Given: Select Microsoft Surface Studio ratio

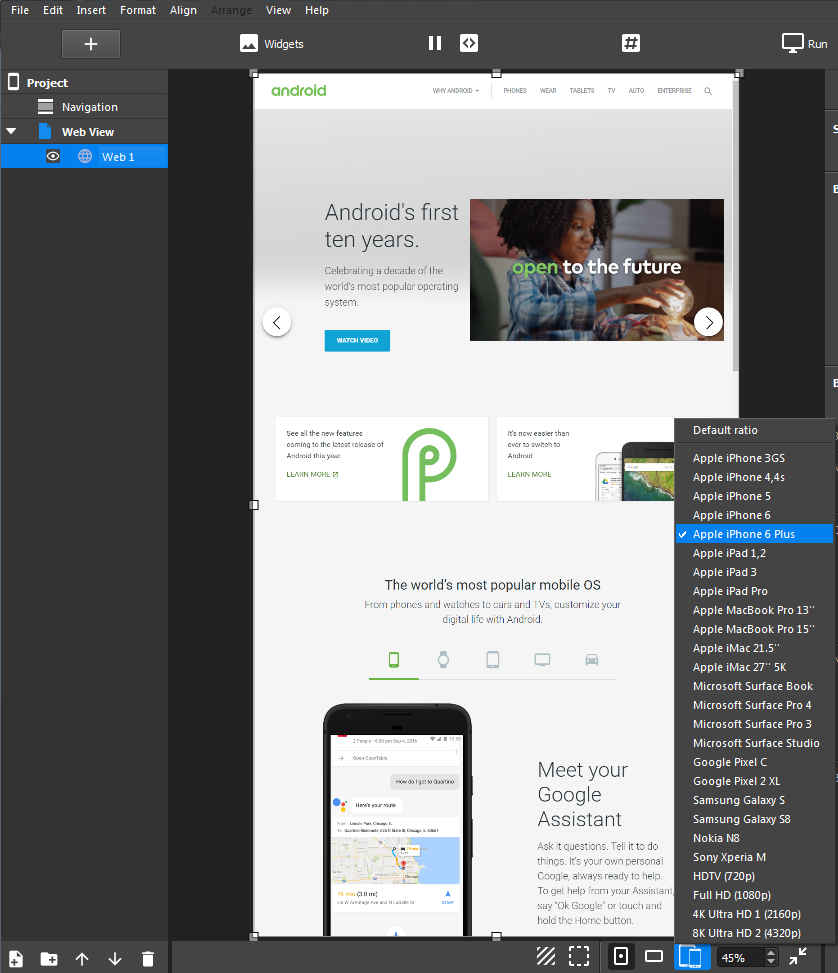Looking at the screenshot, I should click(754, 743).
